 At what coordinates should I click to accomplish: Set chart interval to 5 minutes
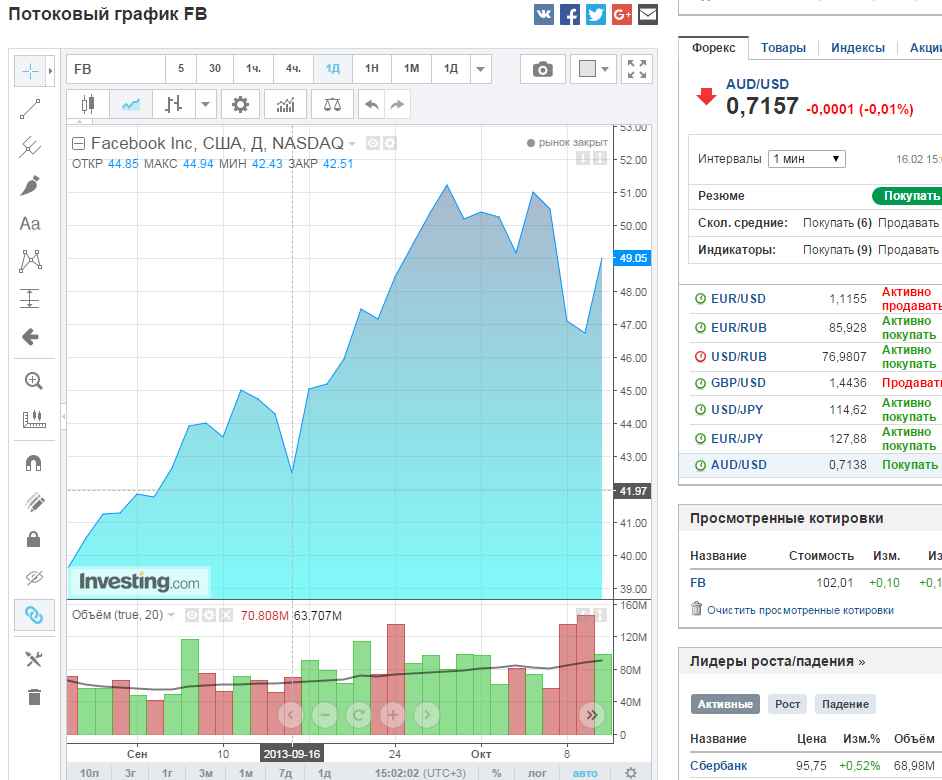pos(181,69)
